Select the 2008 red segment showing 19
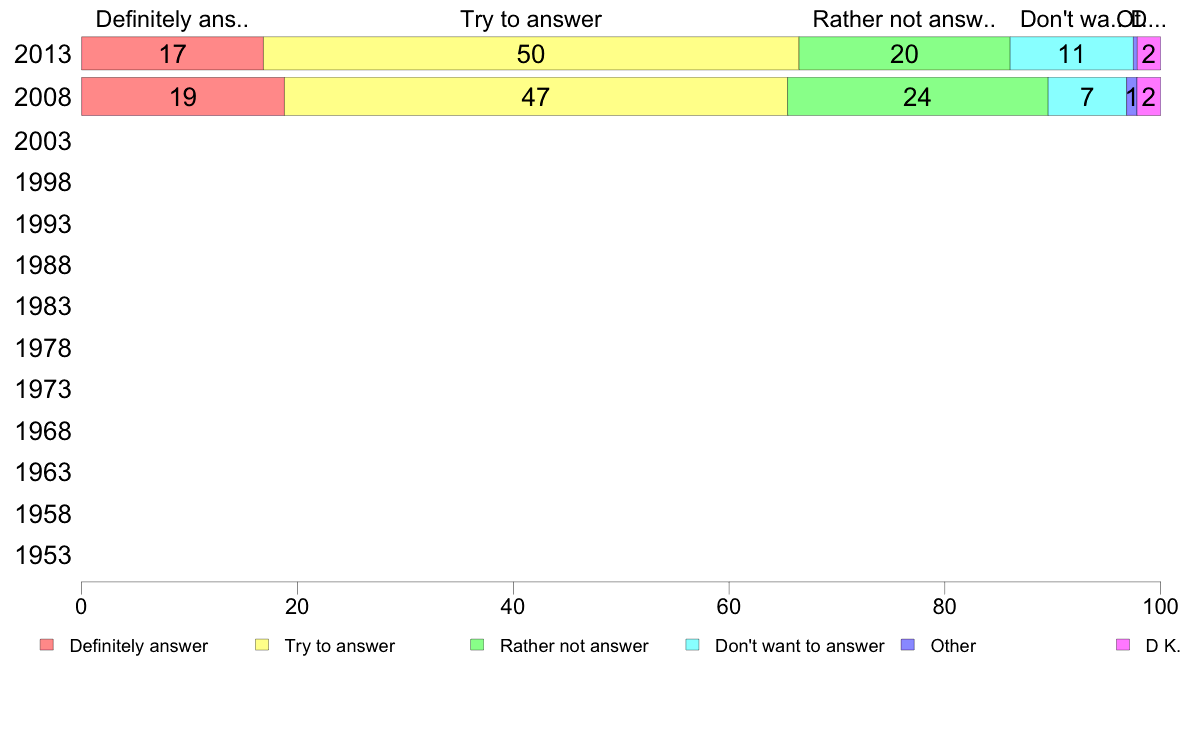1188x736 pixels. tap(183, 97)
